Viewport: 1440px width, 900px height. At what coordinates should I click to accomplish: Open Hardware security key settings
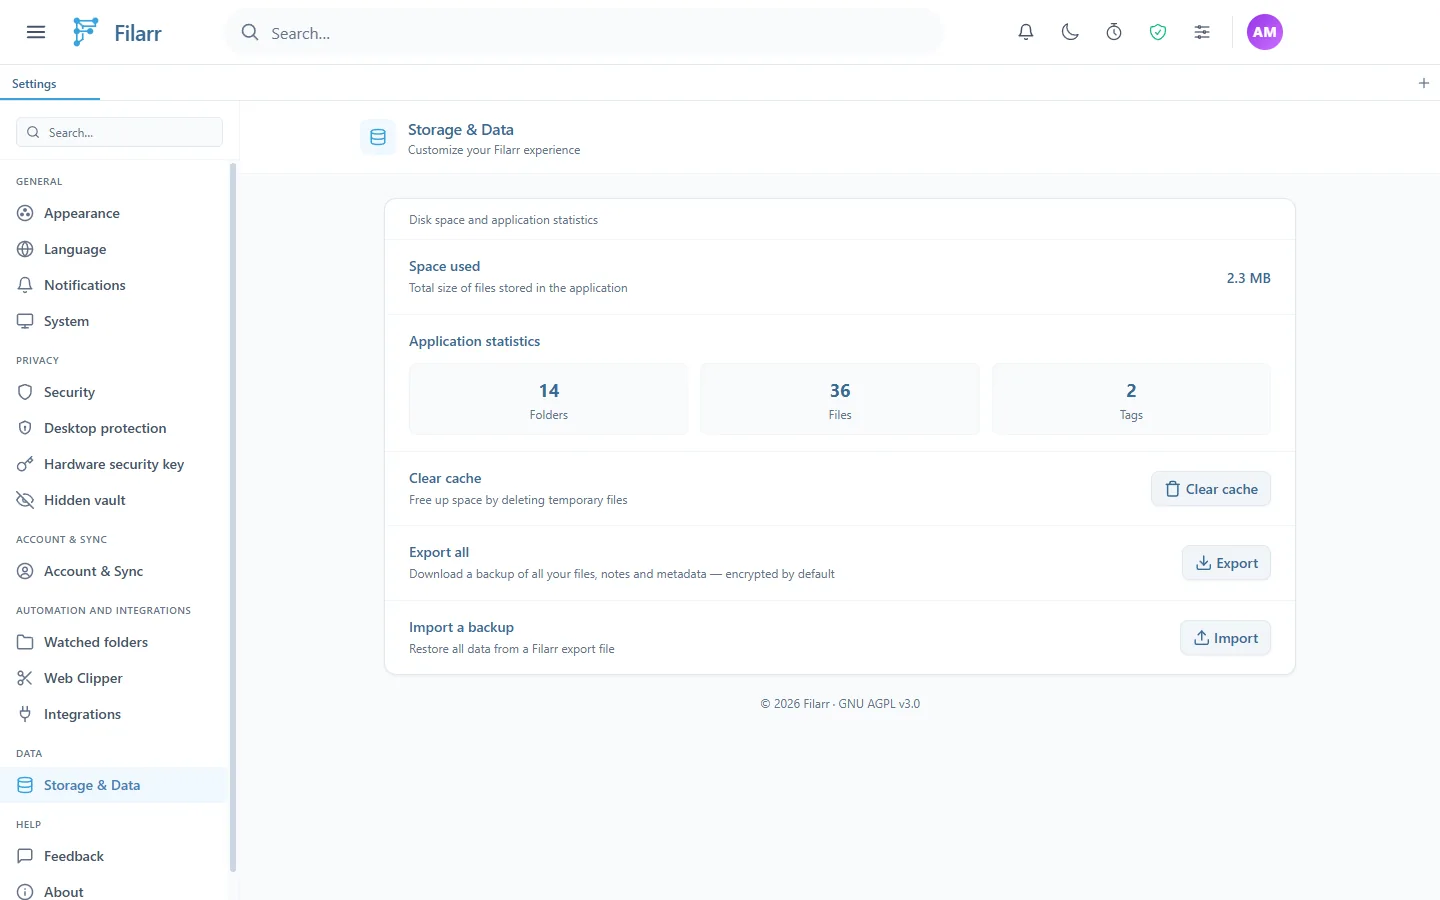tap(114, 464)
